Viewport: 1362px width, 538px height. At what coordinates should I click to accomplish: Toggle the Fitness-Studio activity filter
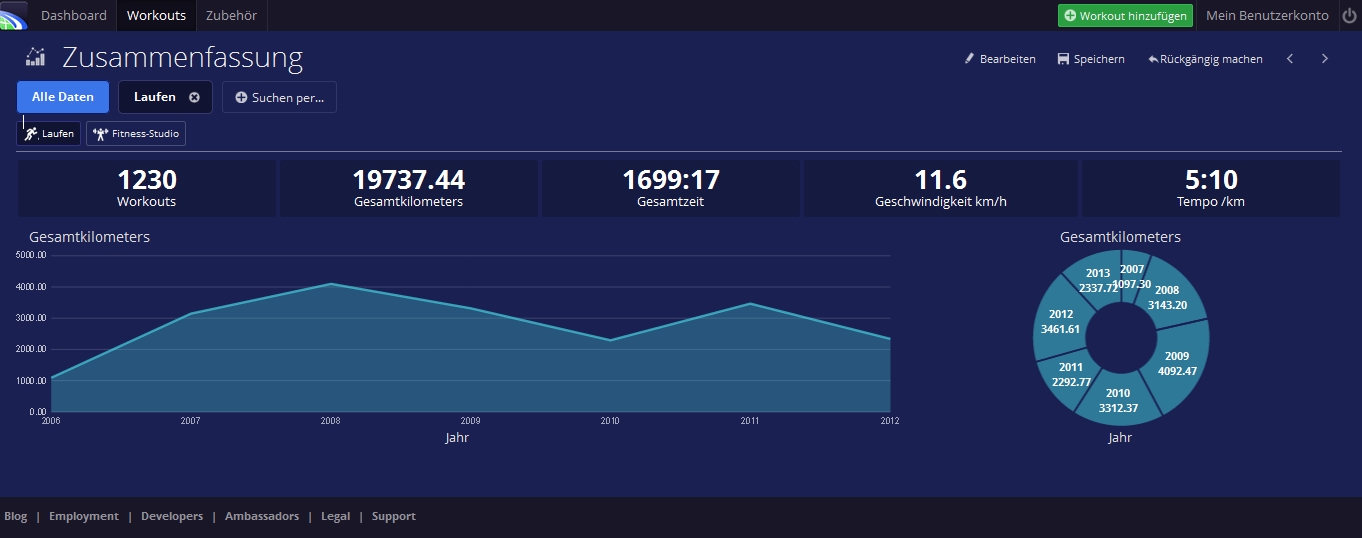(x=136, y=133)
